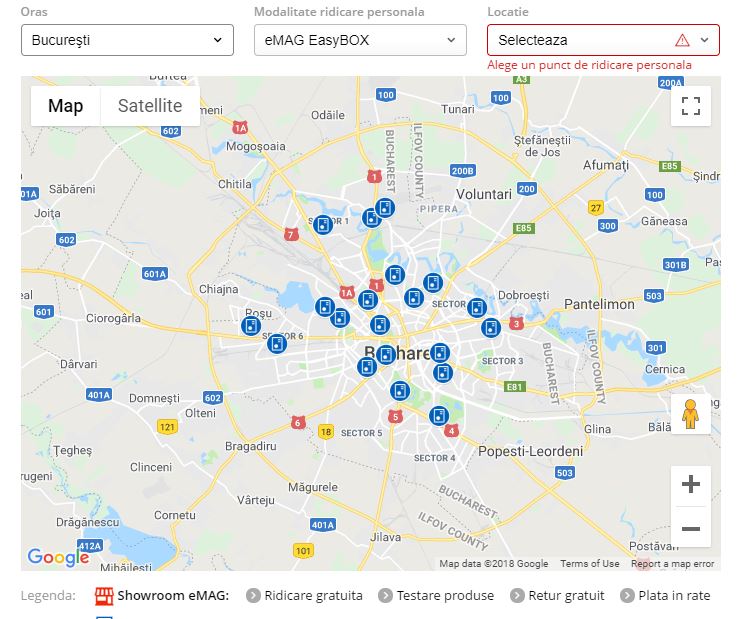Select the northernmost EasyBOX marker near Pipera
The width and height of the screenshot is (739, 619).
pyautogui.click(x=385, y=208)
